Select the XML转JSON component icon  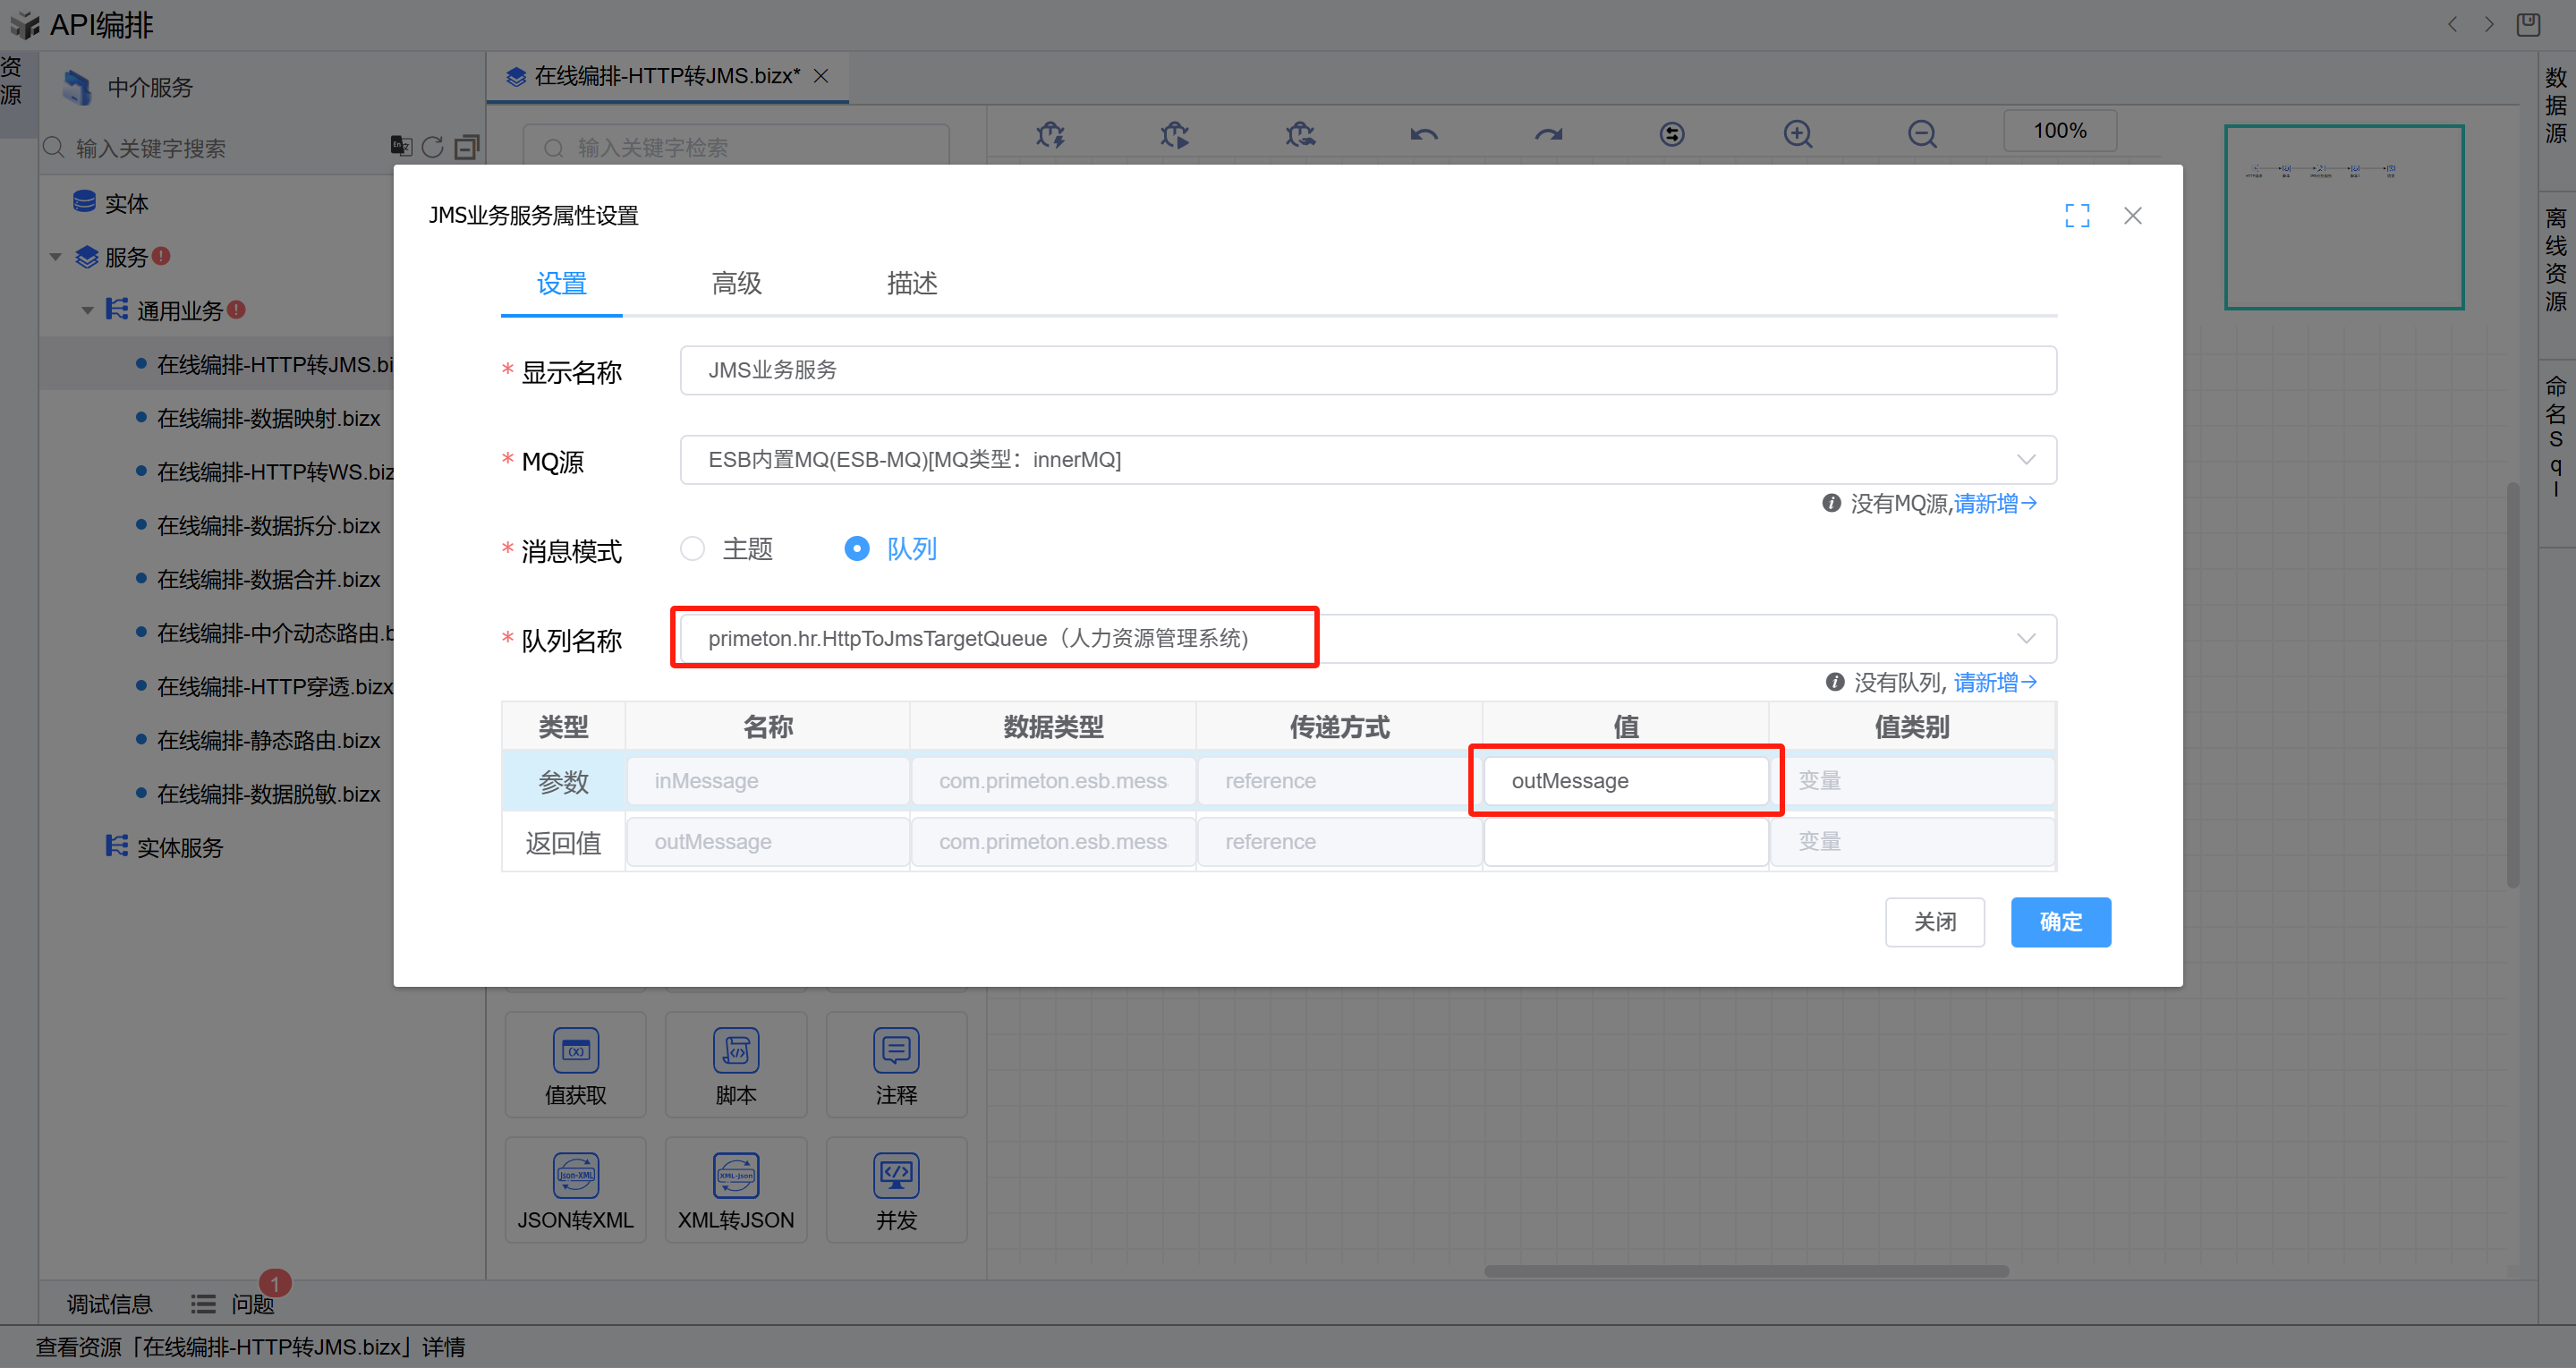point(736,1176)
